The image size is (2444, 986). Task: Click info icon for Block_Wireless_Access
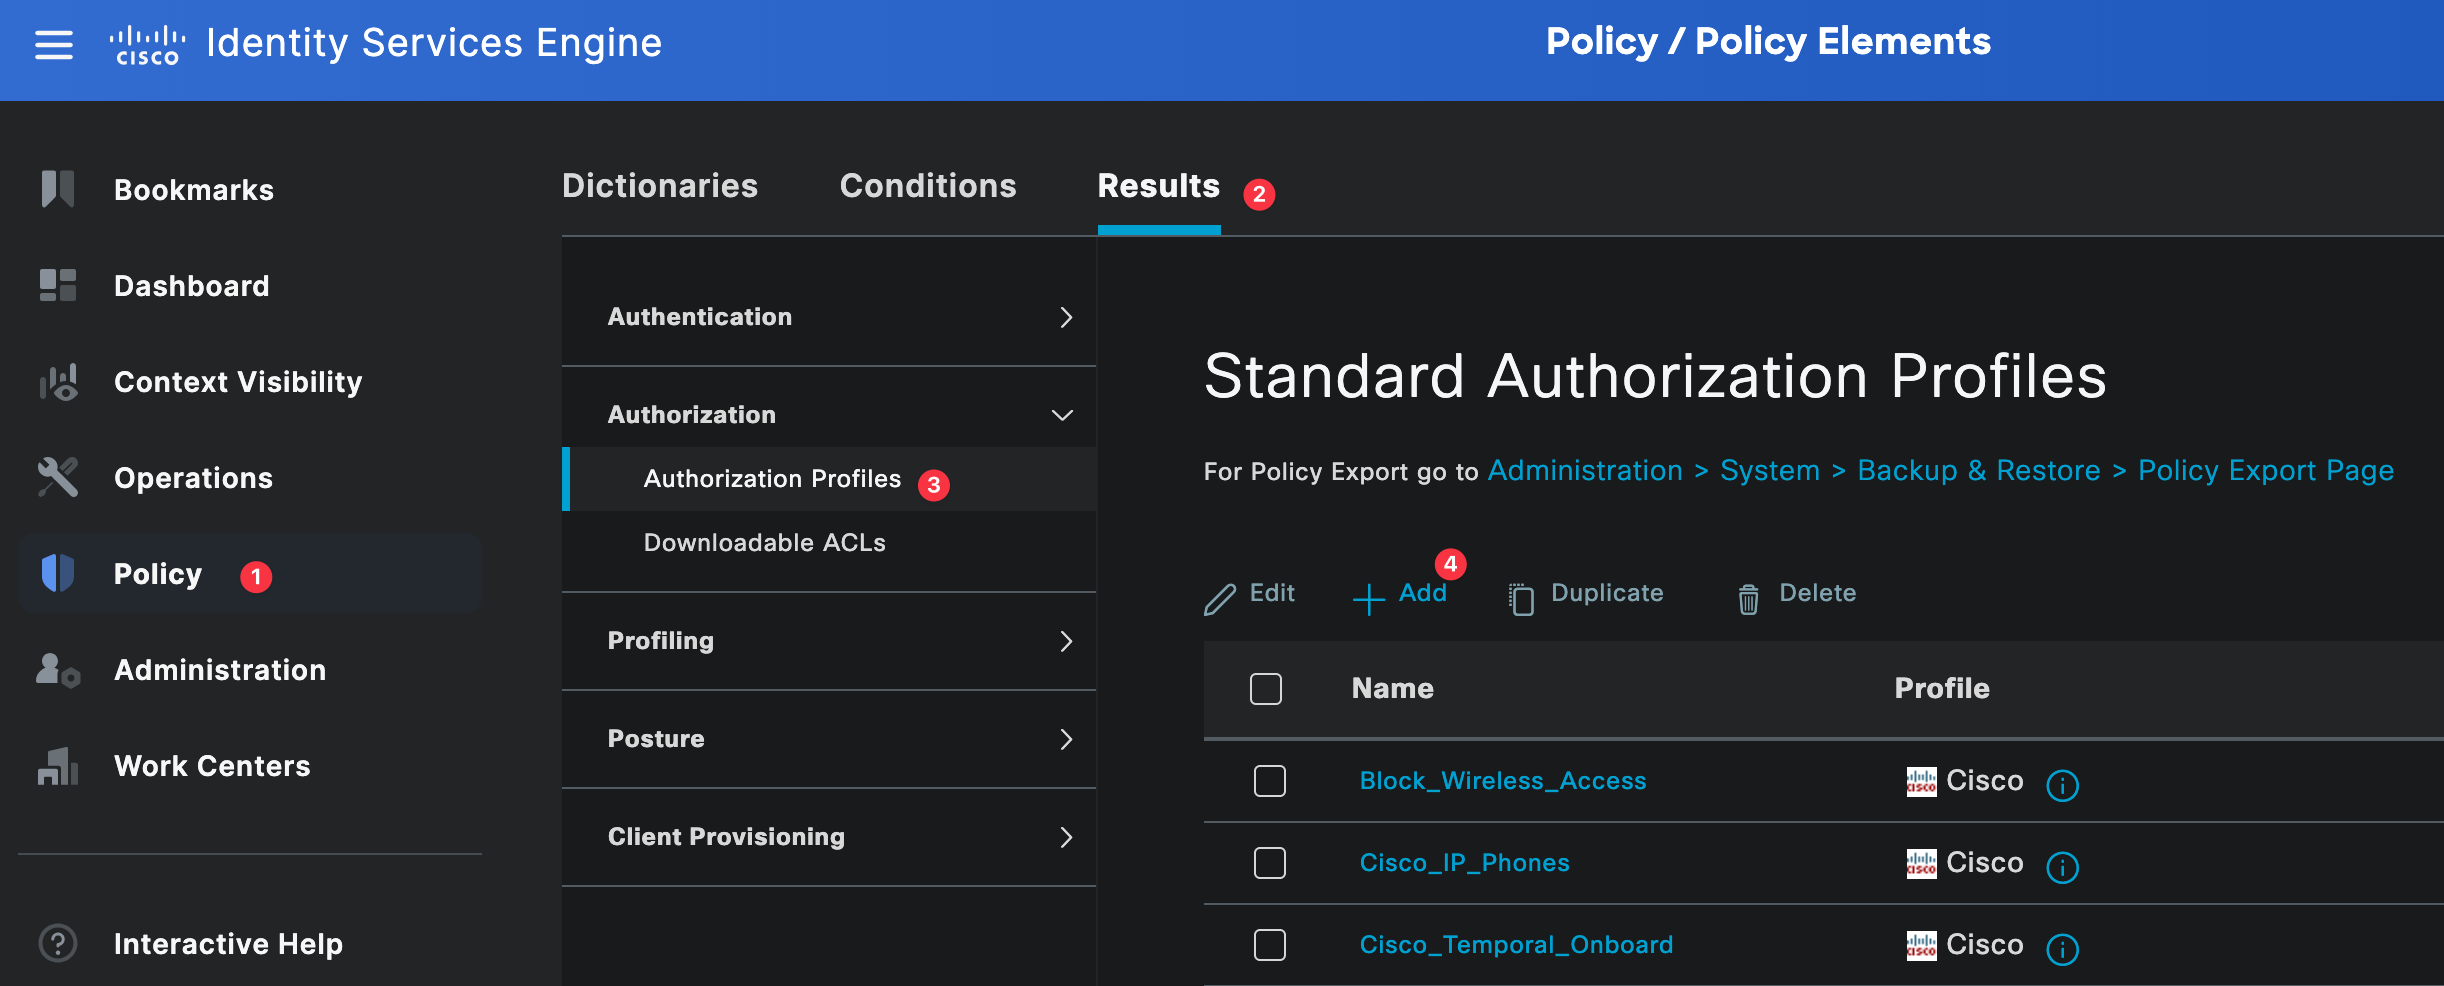point(2061,785)
